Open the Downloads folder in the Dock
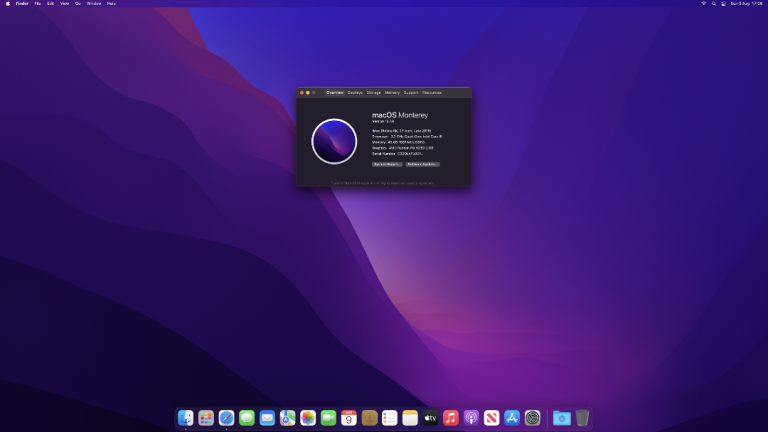 (562, 418)
